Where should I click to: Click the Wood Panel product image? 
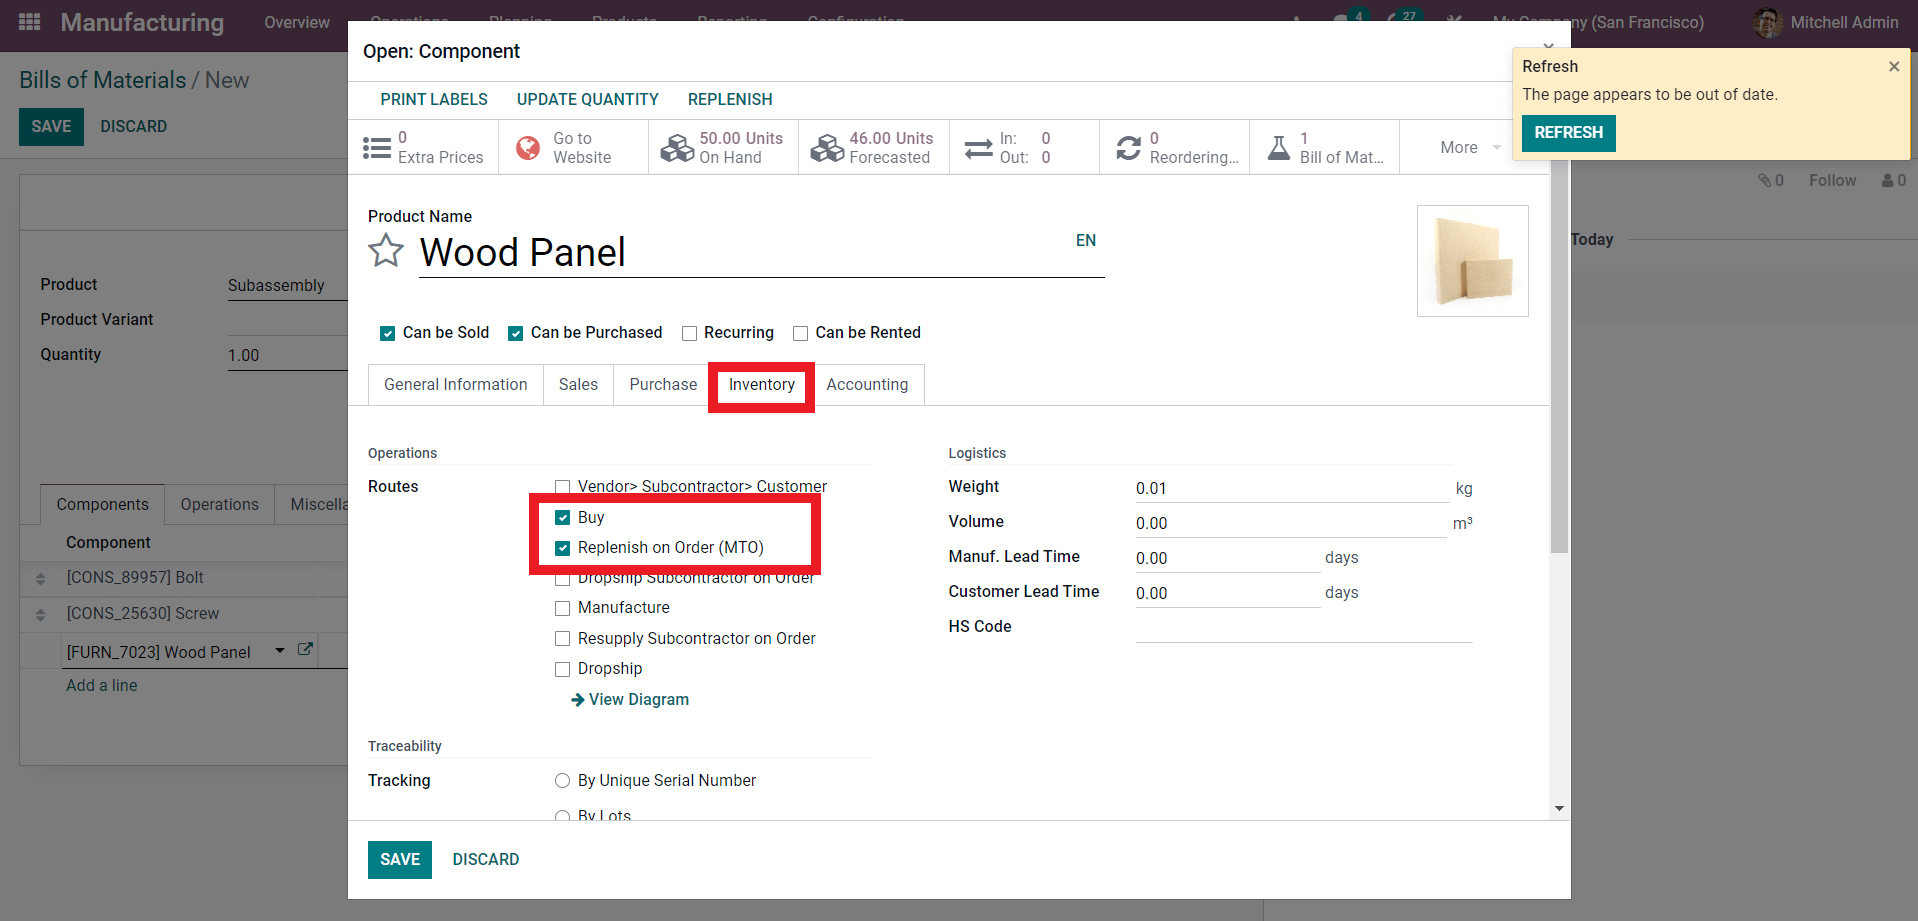[x=1473, y=261]
